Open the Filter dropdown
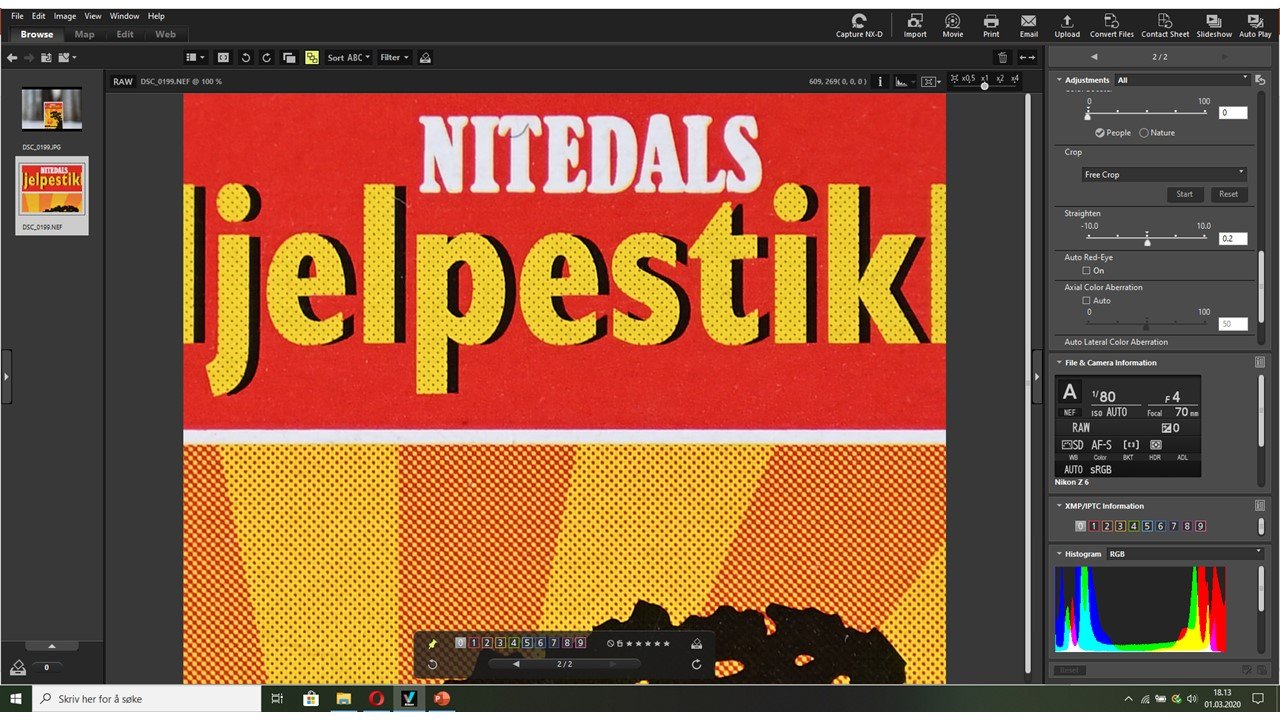Image resolution: width=1280 pixels, height=720 pixels. [x=394, y=58]
